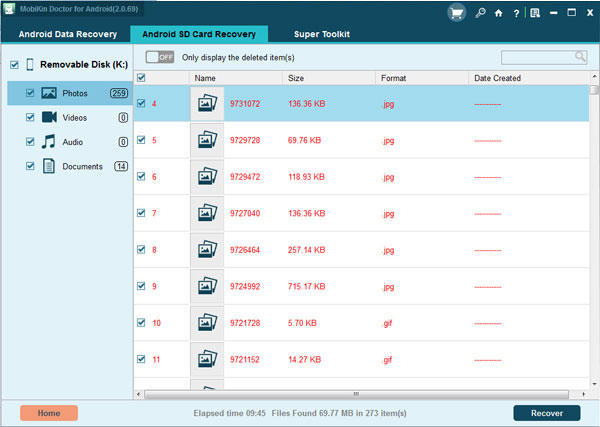Go to the home icon in title bar

[x=498, y=13]
